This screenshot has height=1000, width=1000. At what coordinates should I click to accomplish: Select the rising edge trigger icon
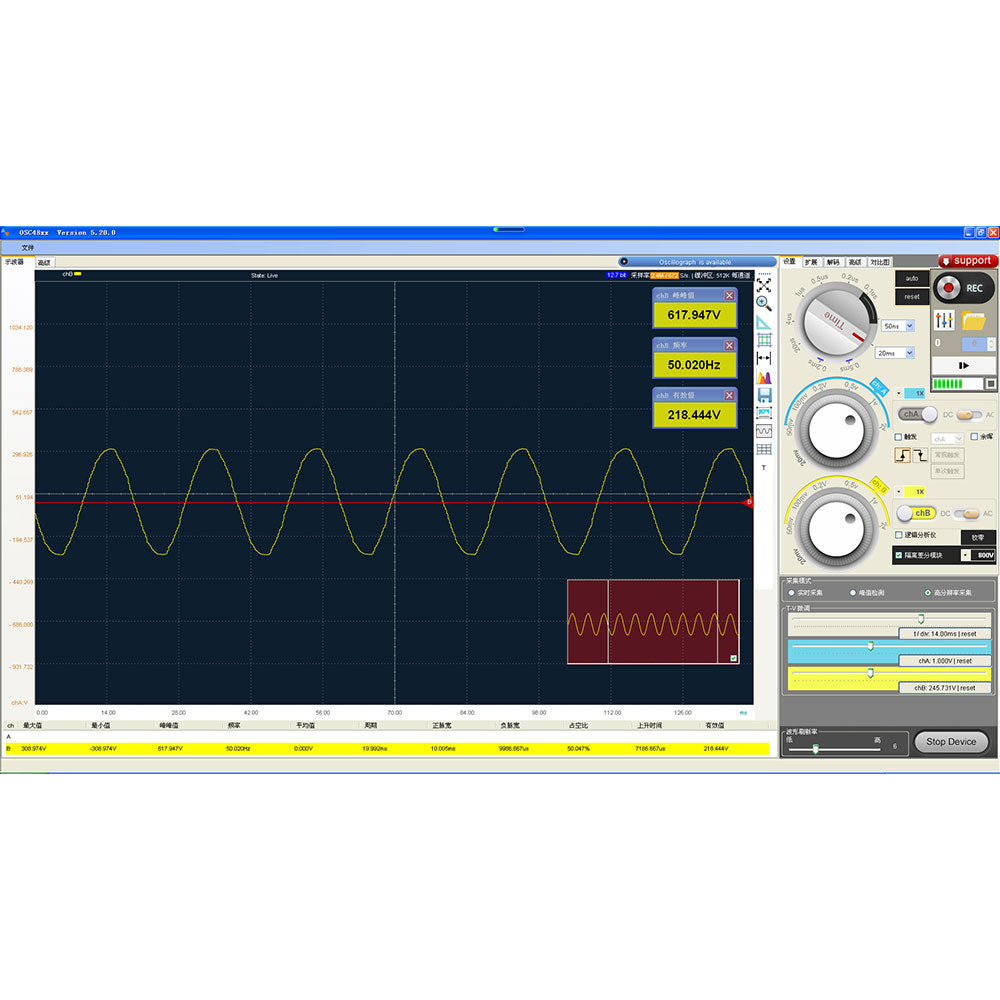[902, 455]
